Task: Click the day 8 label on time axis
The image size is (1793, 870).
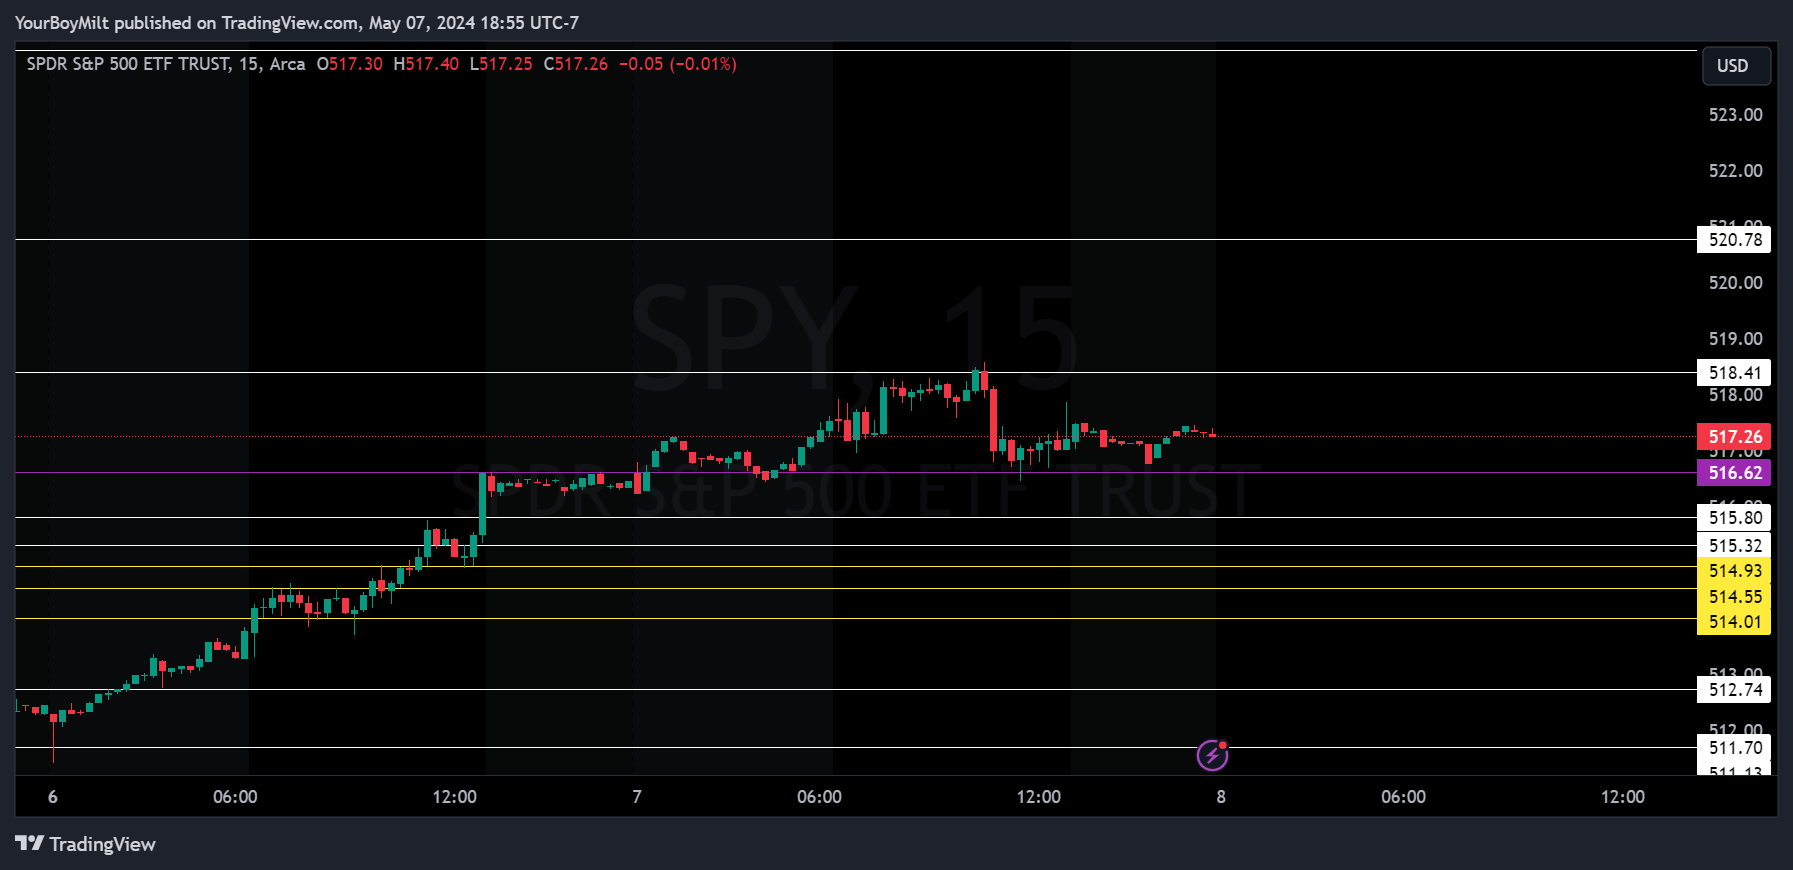Action: (x=1221, y=797)
